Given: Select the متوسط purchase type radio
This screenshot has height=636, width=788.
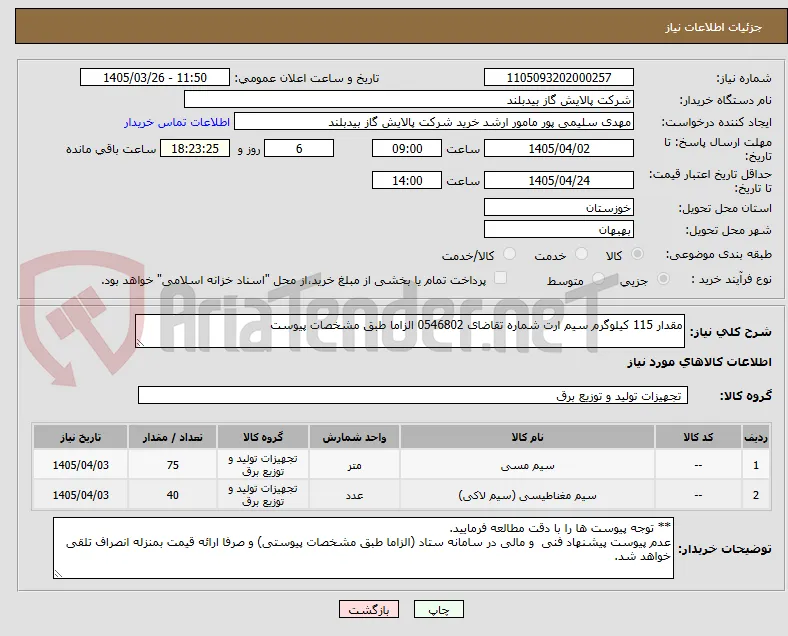Looking at the screenshot, I should [x=598, y=278].
